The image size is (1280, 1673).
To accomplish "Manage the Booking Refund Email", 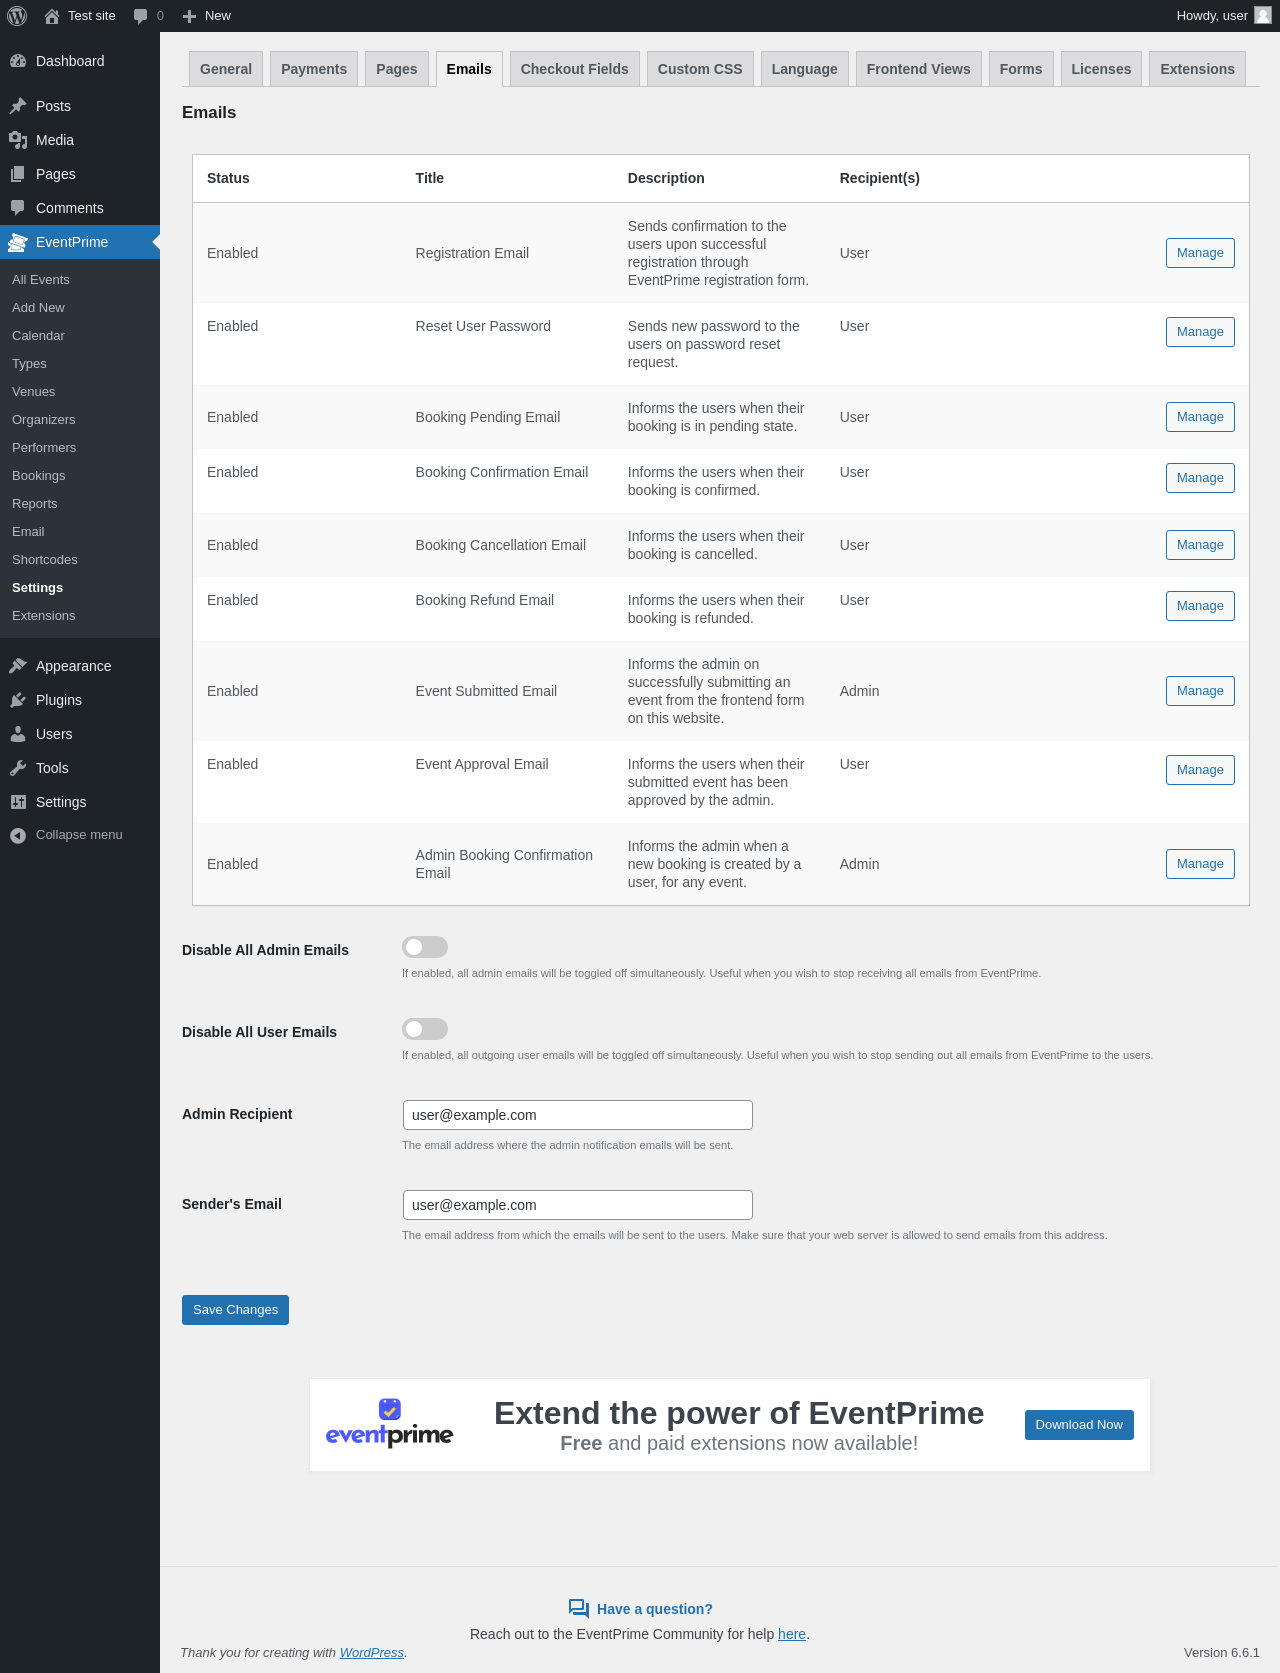I will click(x=1200, y=606).
